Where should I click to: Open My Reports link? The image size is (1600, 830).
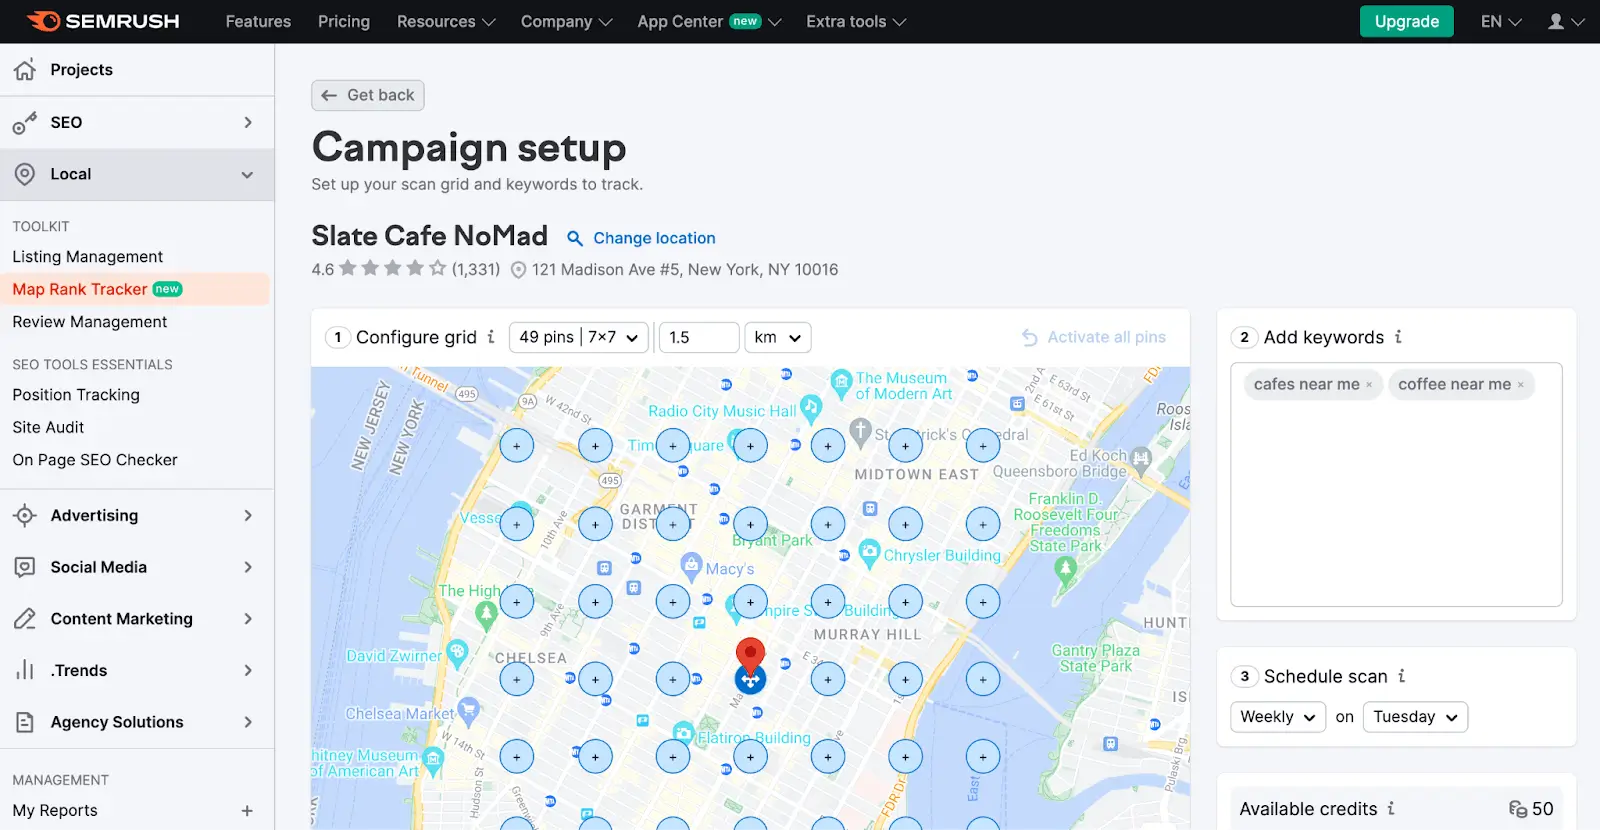[x=55, y=811]
